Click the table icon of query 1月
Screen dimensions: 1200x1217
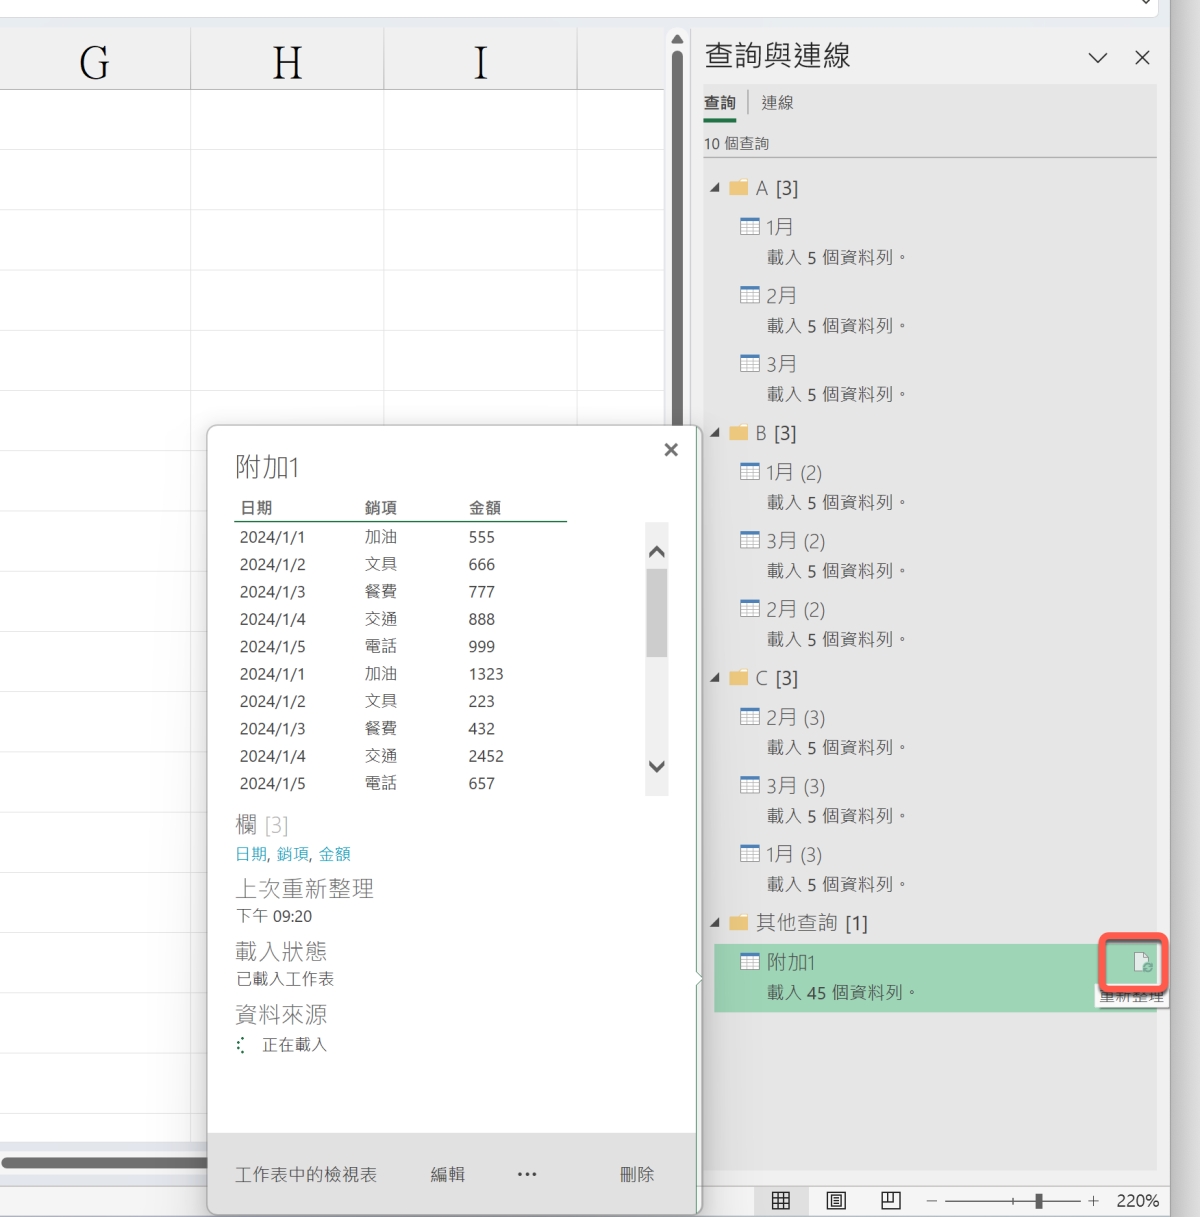pyautogui.click(x=750, y=227)
